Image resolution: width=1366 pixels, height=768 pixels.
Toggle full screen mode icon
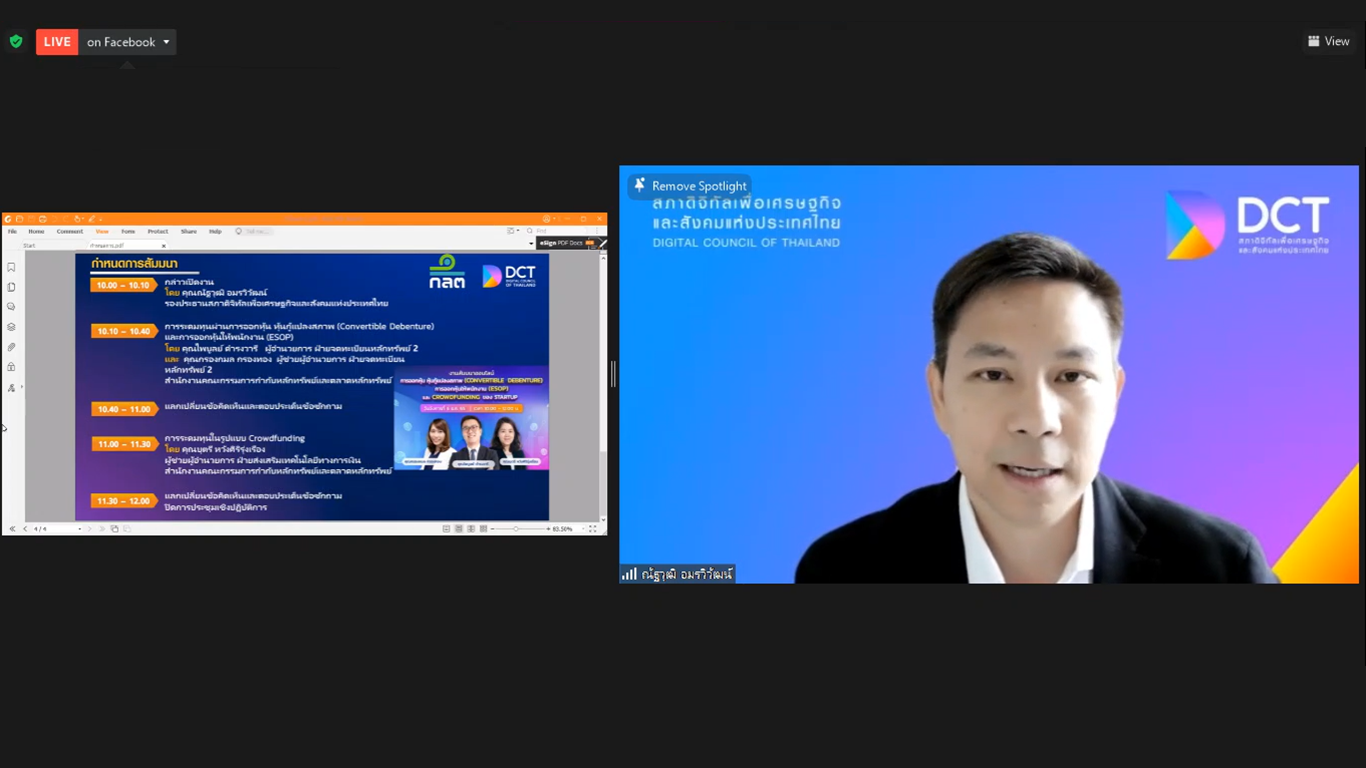(593, 529)
